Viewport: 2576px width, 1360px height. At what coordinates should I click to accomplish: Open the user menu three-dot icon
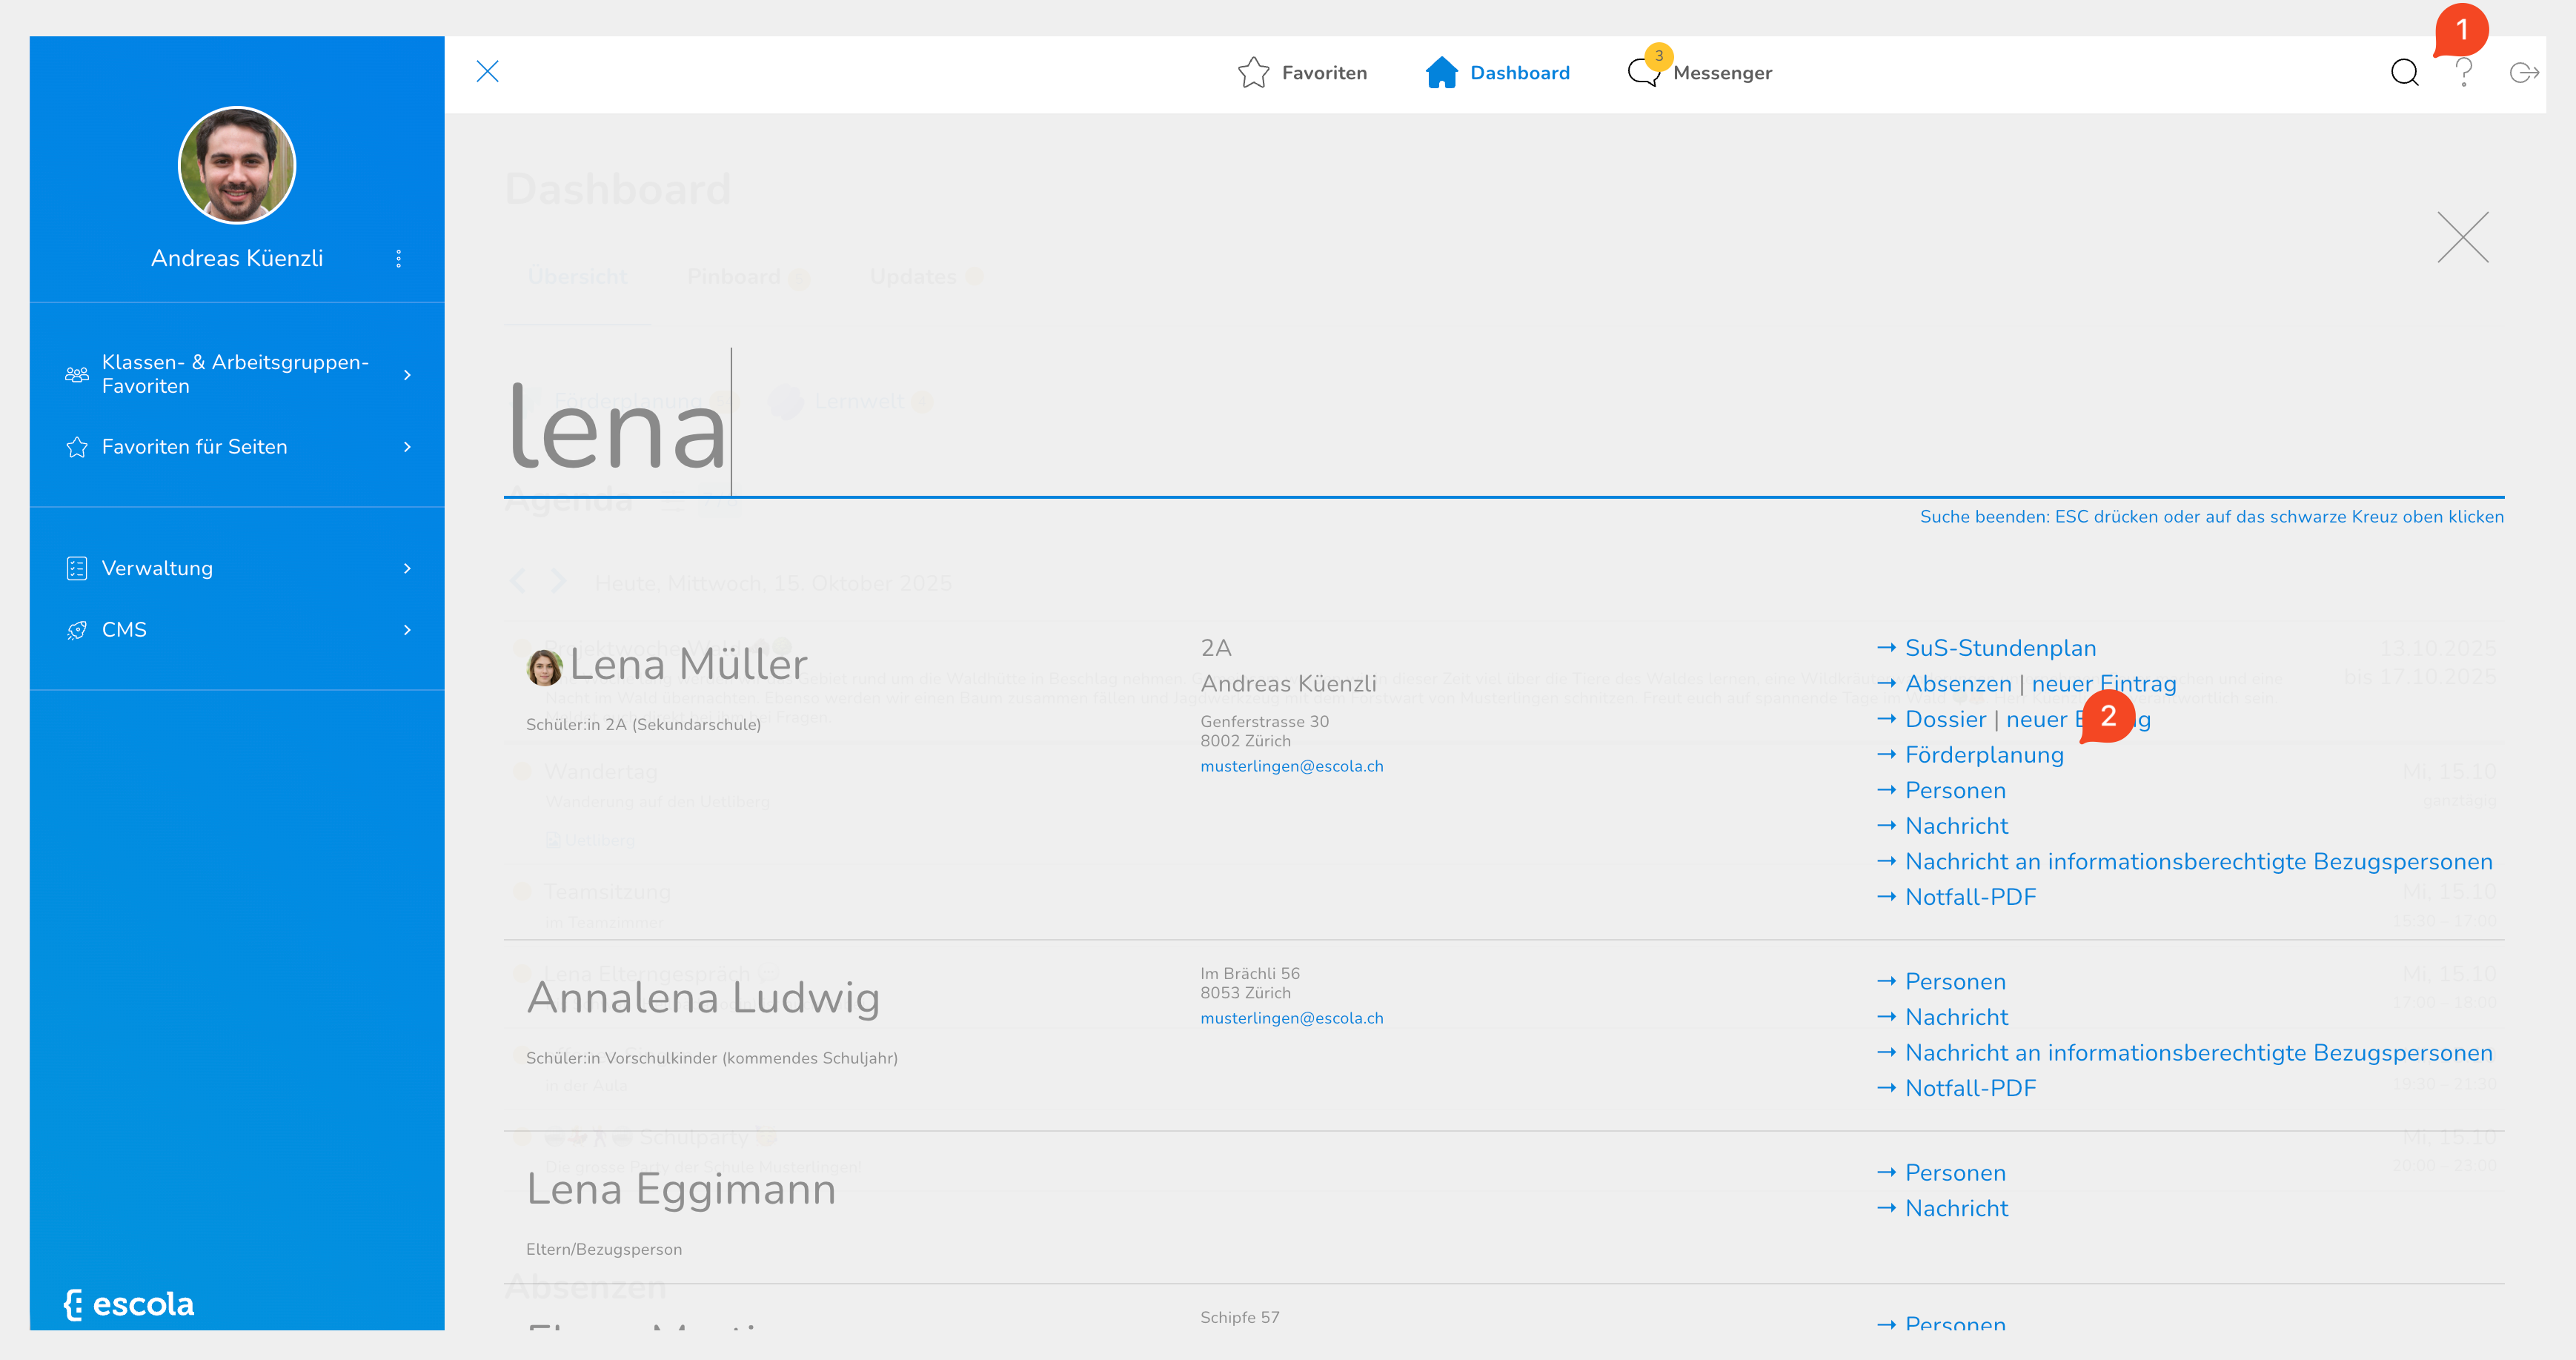click(x=399, y=259)
